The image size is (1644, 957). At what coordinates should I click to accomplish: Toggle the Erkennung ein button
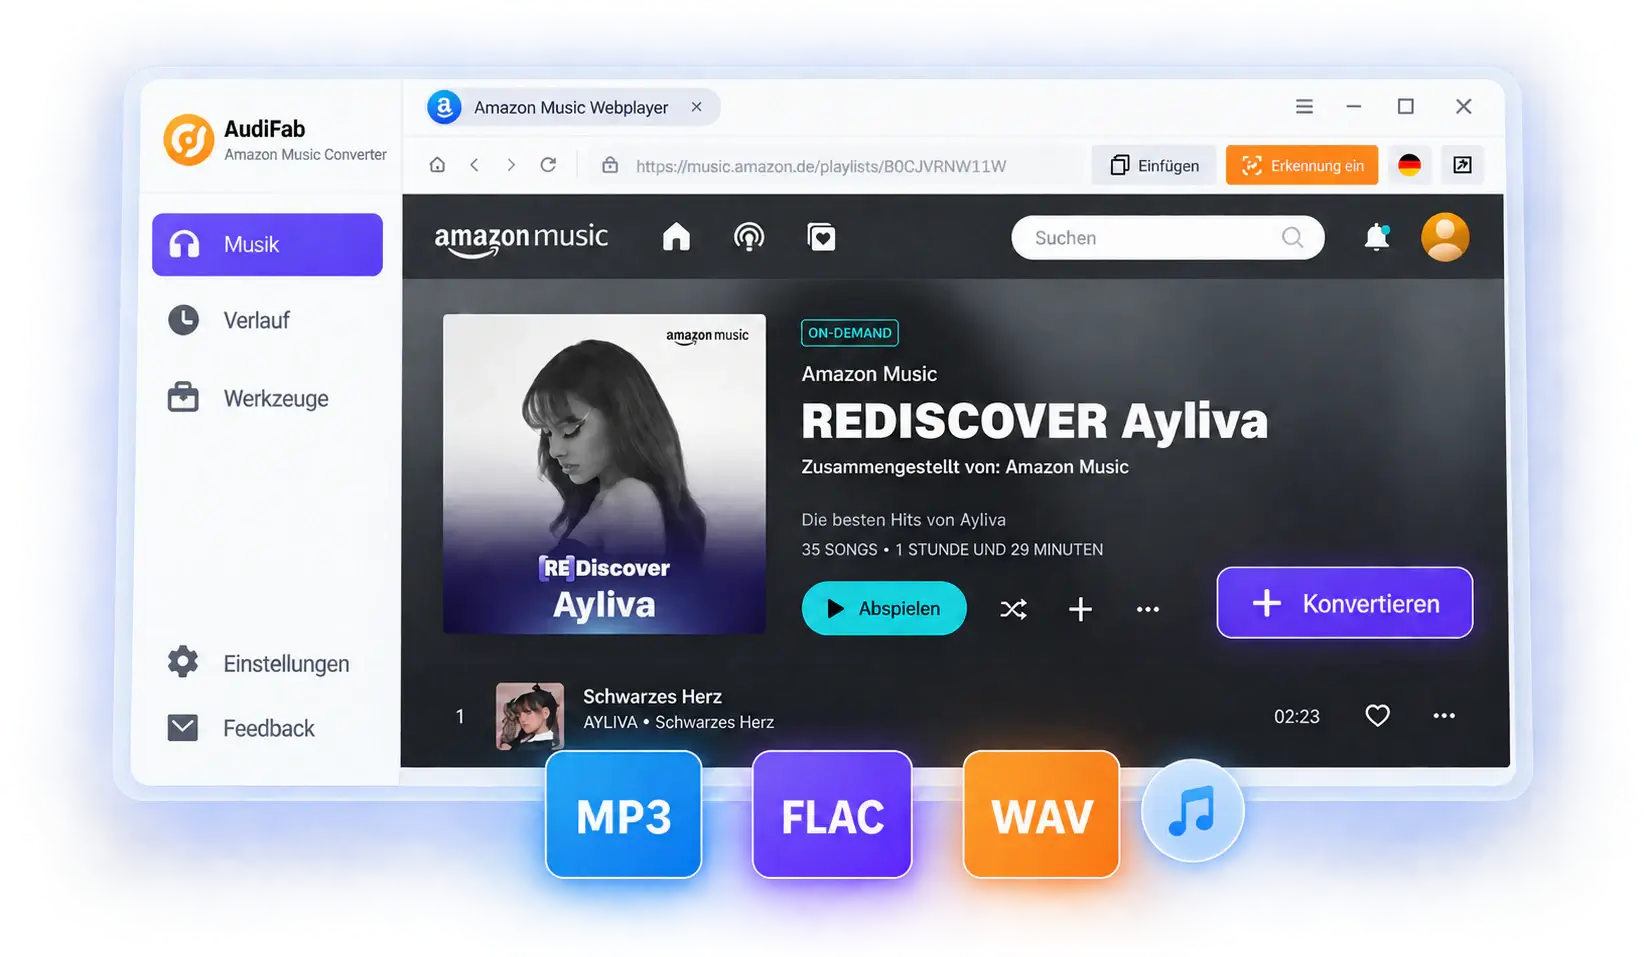[x=1302, y=165]
